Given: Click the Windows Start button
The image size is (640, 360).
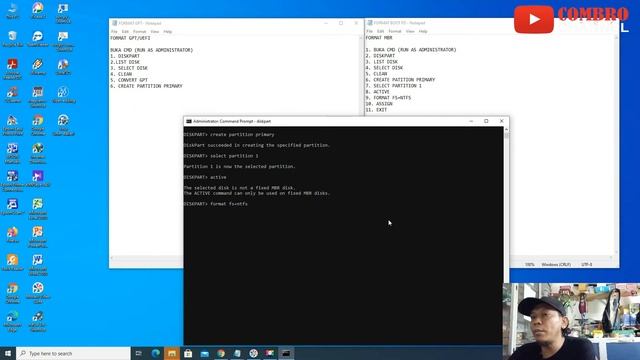Looking at the screenshot, I should click(8, 353).
